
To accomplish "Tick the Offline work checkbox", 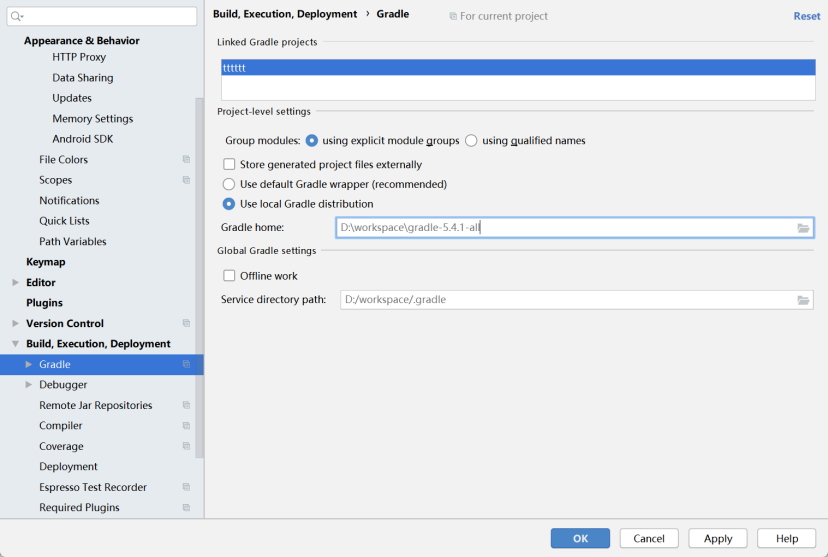I will click(x=230, y=276).
